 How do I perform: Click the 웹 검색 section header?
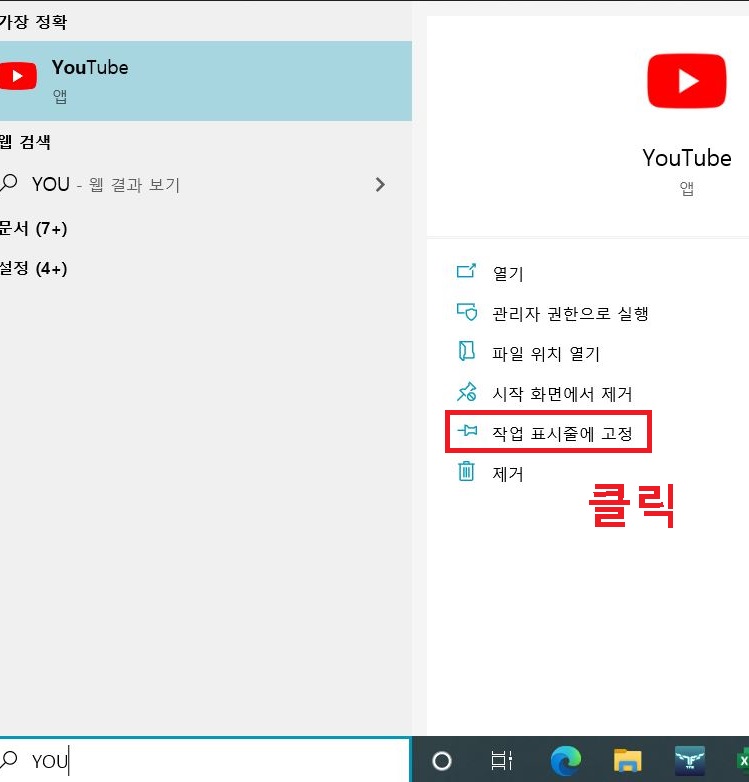click(x=25, y=142)
